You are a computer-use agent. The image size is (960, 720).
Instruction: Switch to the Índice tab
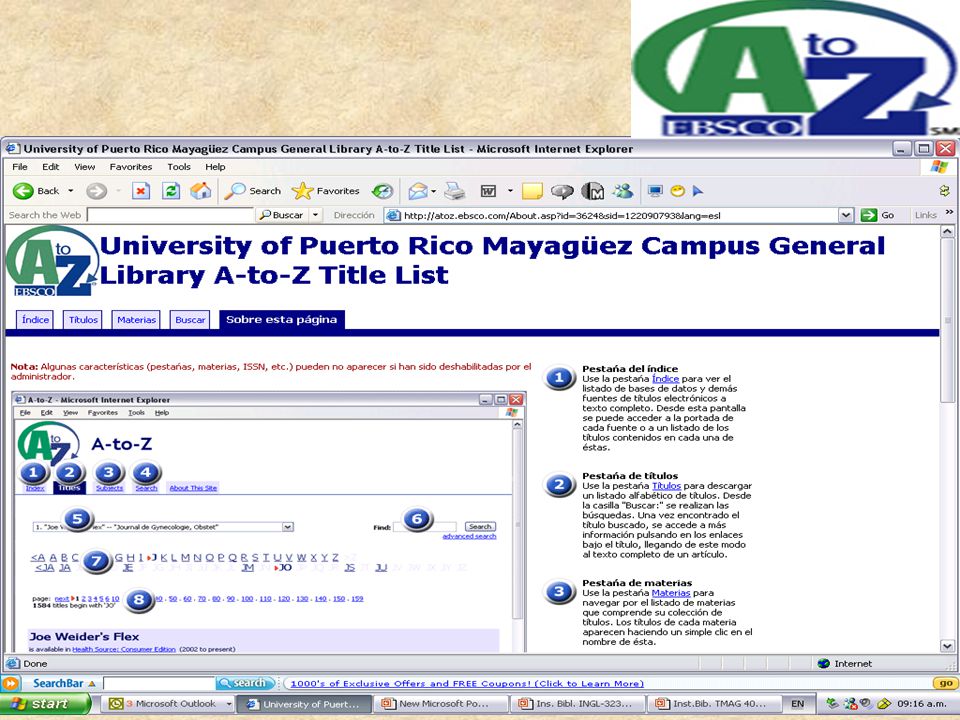pyautogui.click(x=35, y=320)
